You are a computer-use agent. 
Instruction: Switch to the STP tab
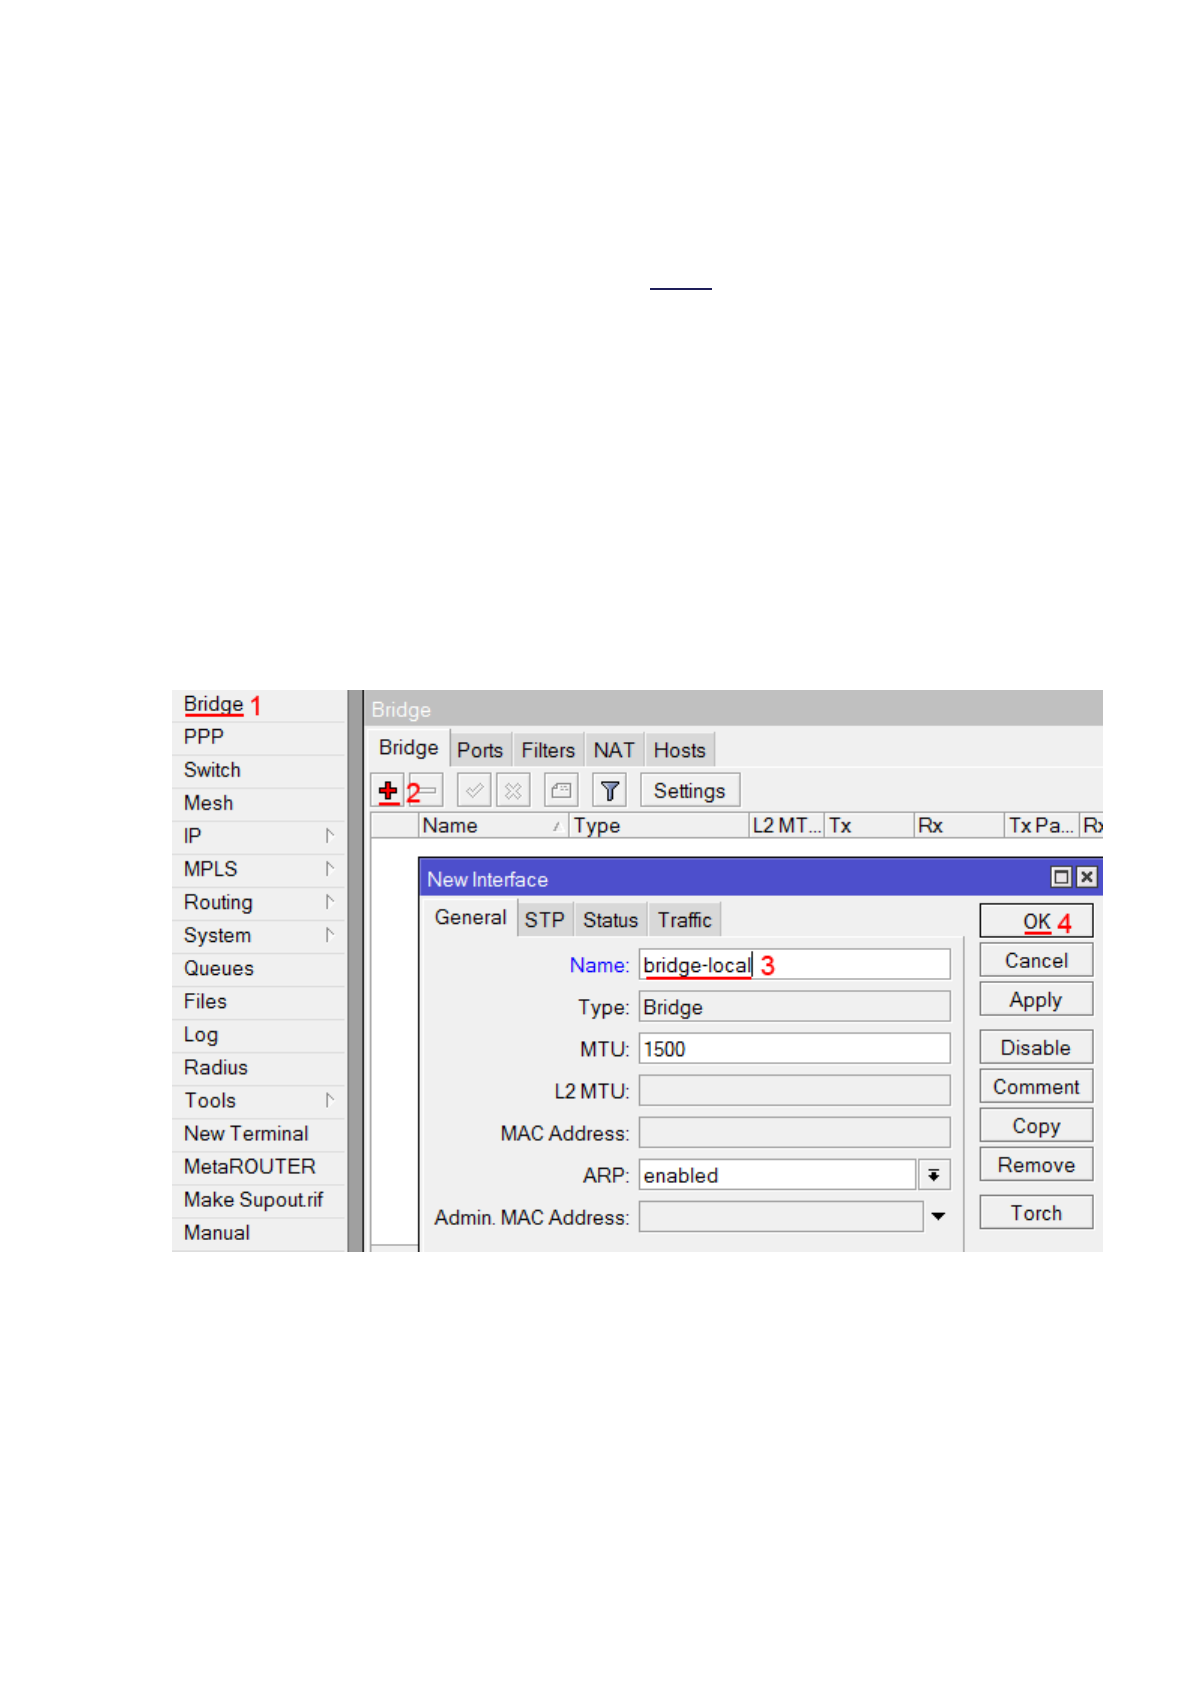[x=544, y=920]
